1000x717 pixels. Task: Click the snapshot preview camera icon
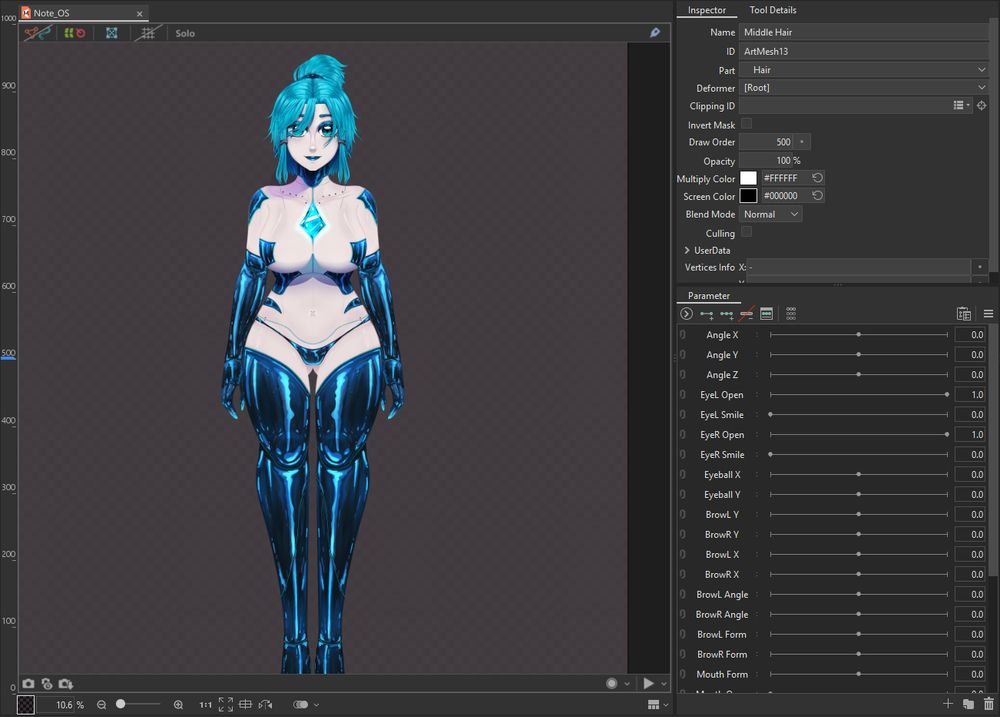click(x=47, y=683)
